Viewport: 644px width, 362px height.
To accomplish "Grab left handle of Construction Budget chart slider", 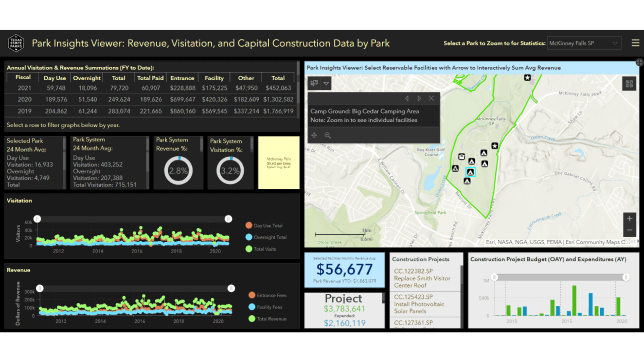I will (x=495, y=277).
